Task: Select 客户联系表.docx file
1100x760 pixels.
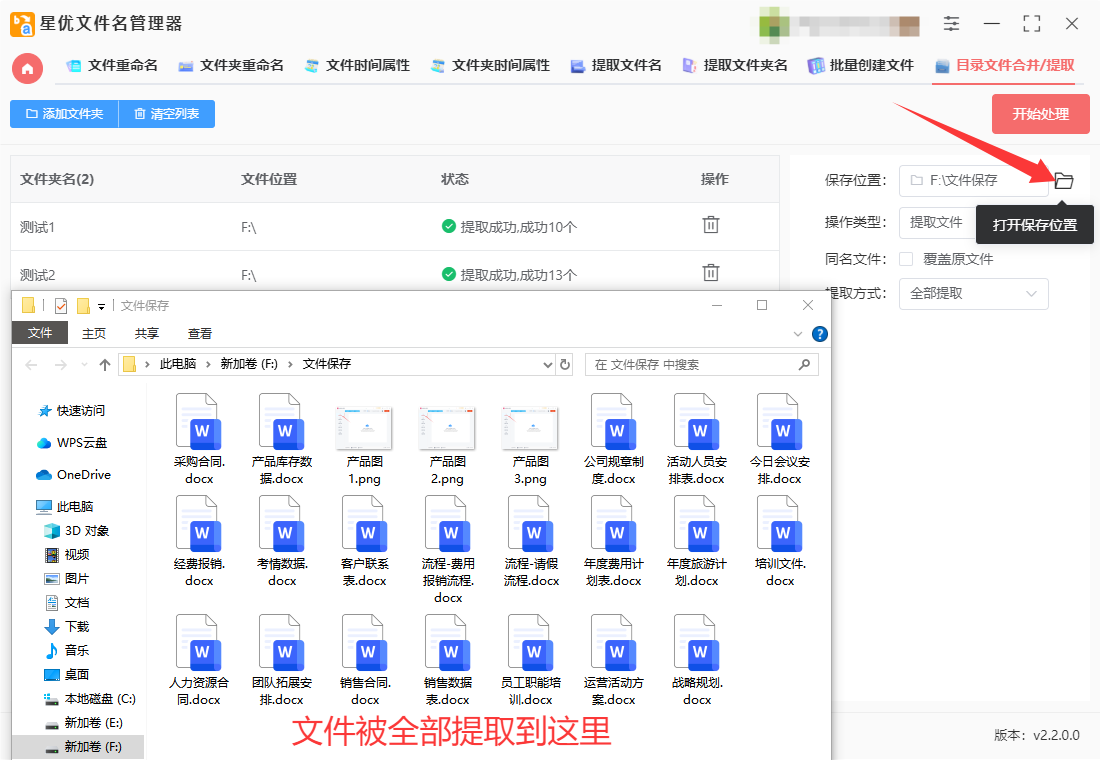Action: tap(365, 542)
